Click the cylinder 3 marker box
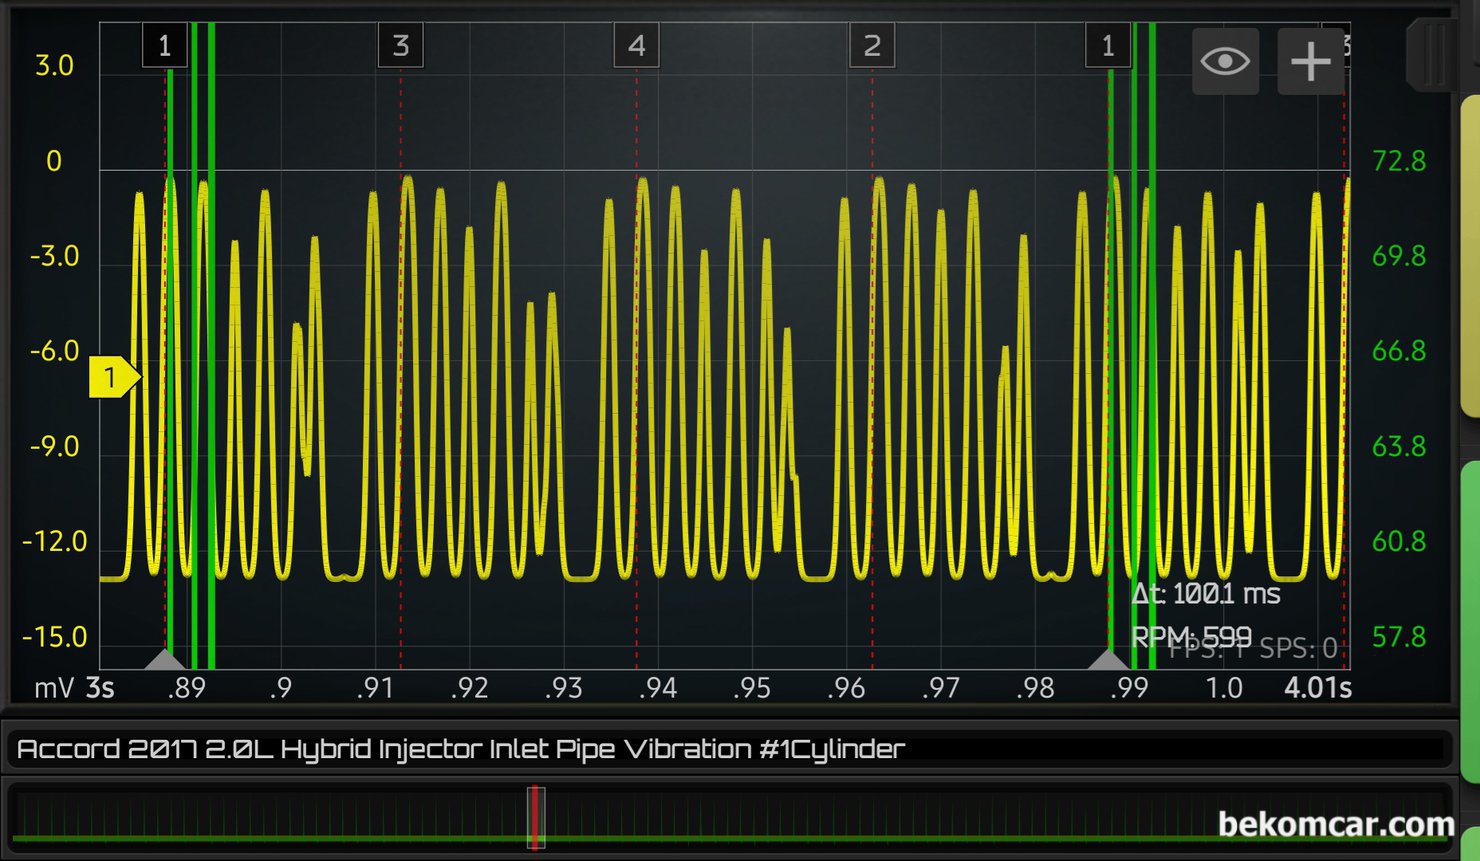The height and width of the screenshot is (861, 1480). click(400, 46)
